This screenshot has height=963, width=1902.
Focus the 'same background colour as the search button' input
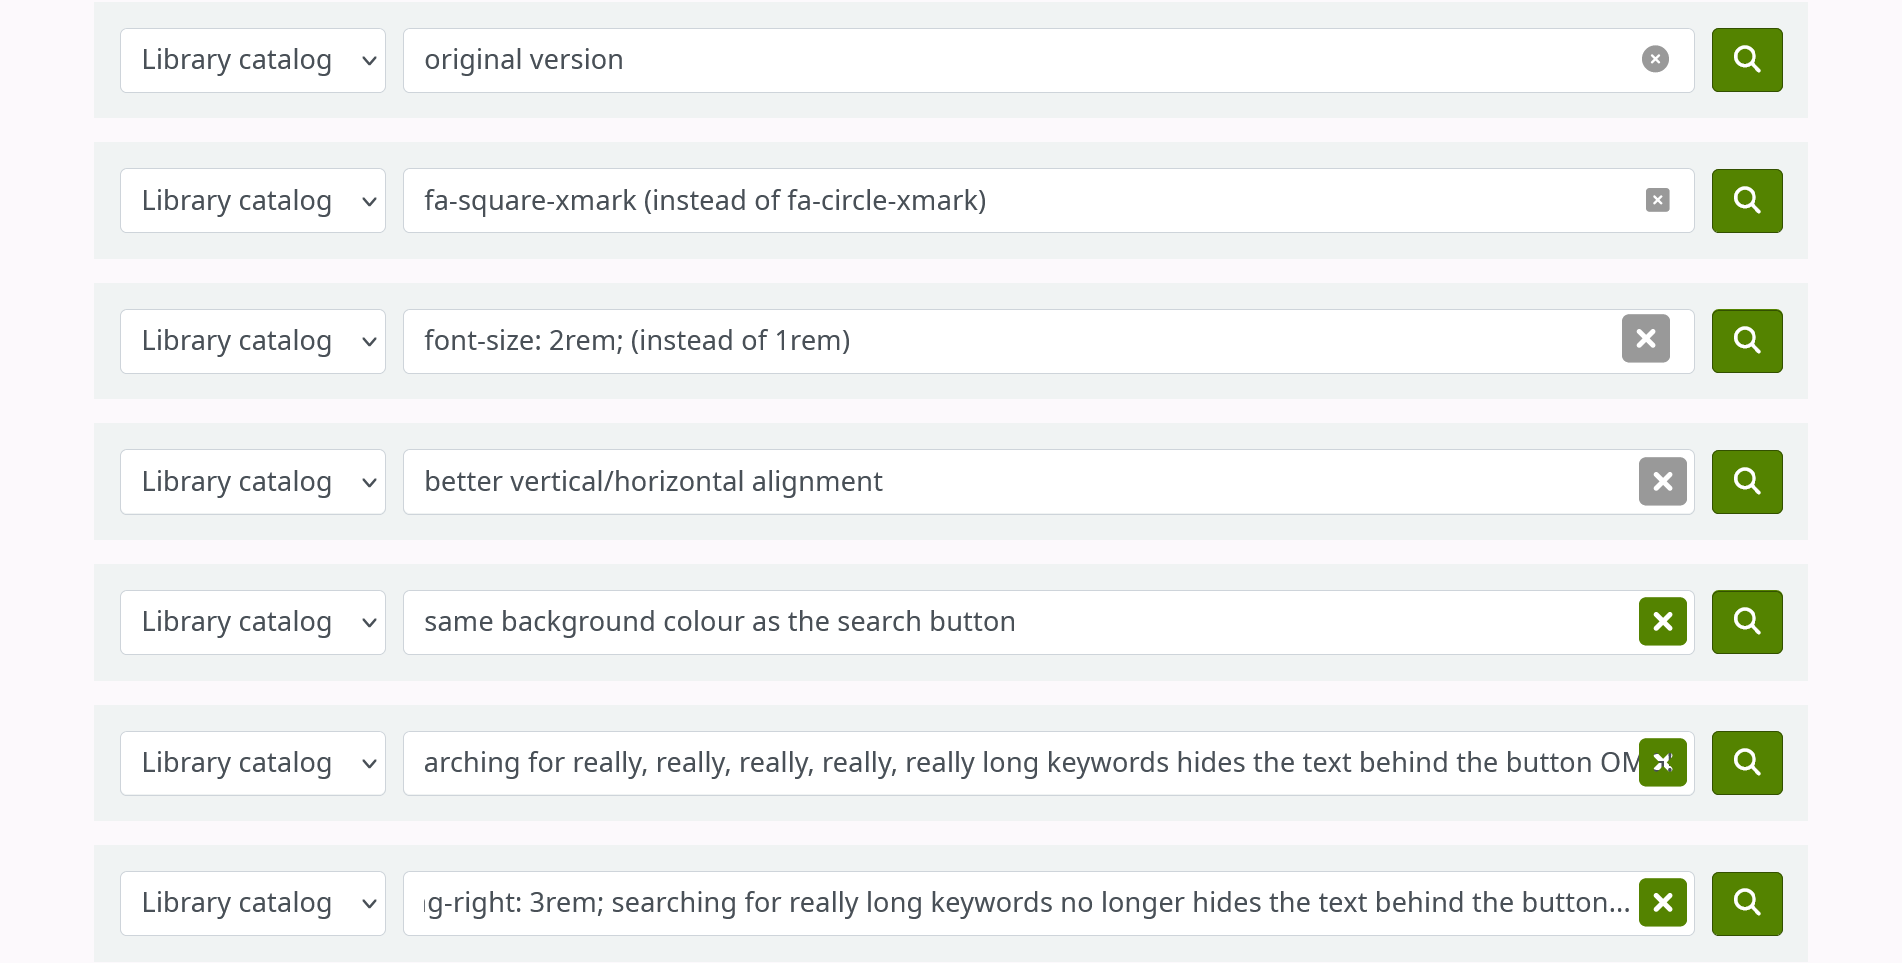1000,622
